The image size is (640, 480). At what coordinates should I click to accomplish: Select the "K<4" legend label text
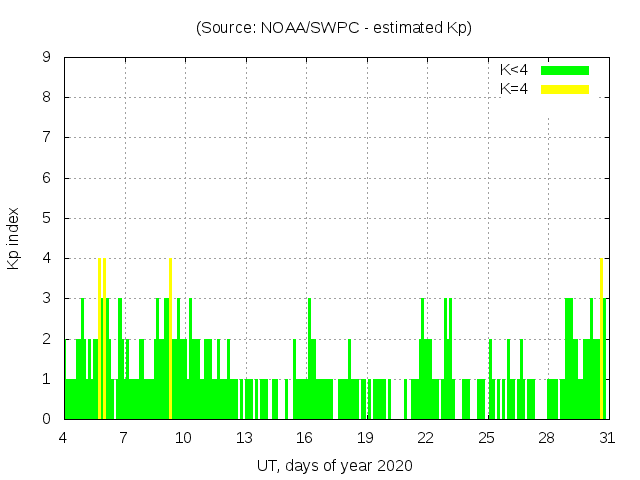pyautogui.click(x=514, y=70)
